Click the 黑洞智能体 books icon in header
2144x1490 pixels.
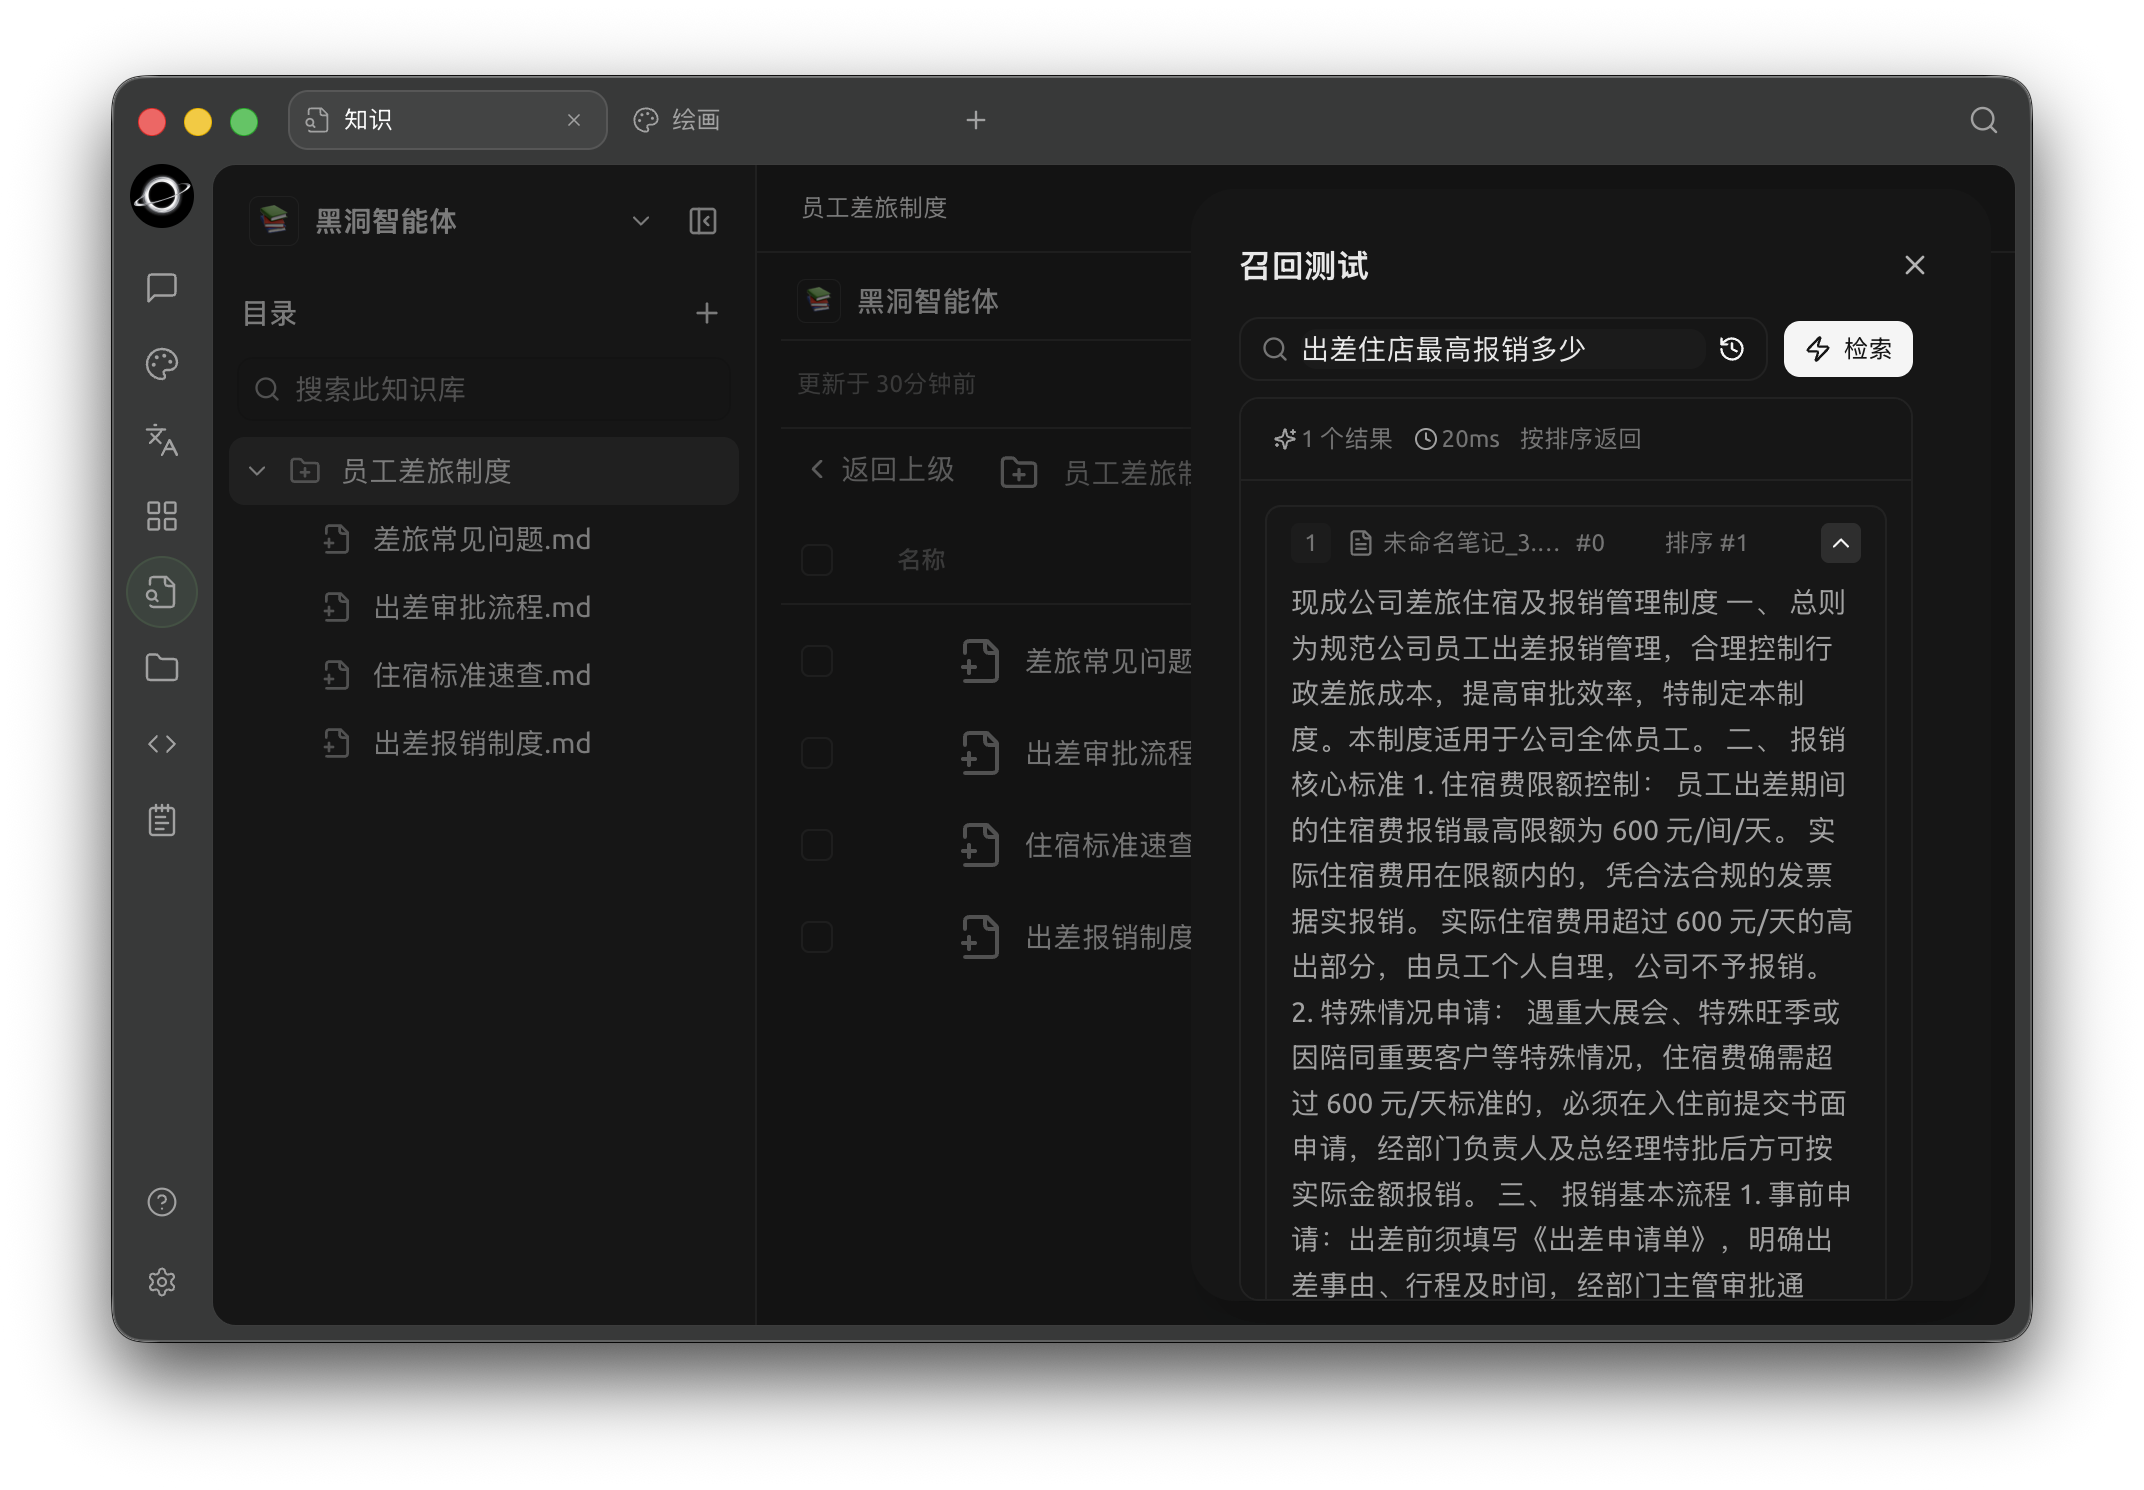[x=819, y=300]
